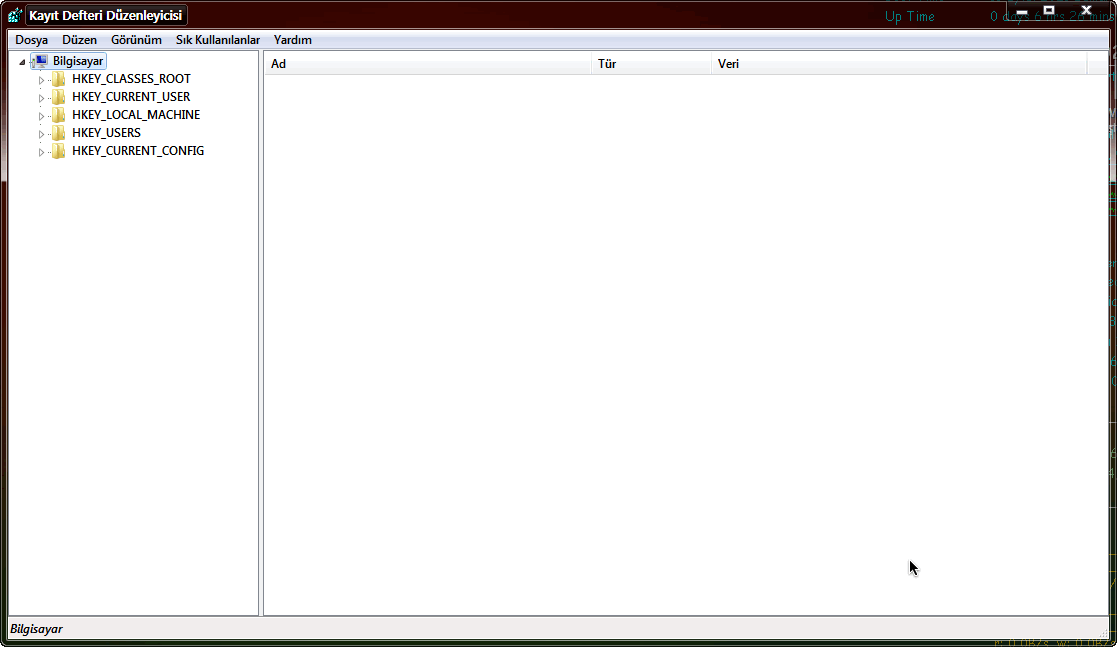
Task: Click the window resize grip corner
Action: click(x=1103, y=633)
